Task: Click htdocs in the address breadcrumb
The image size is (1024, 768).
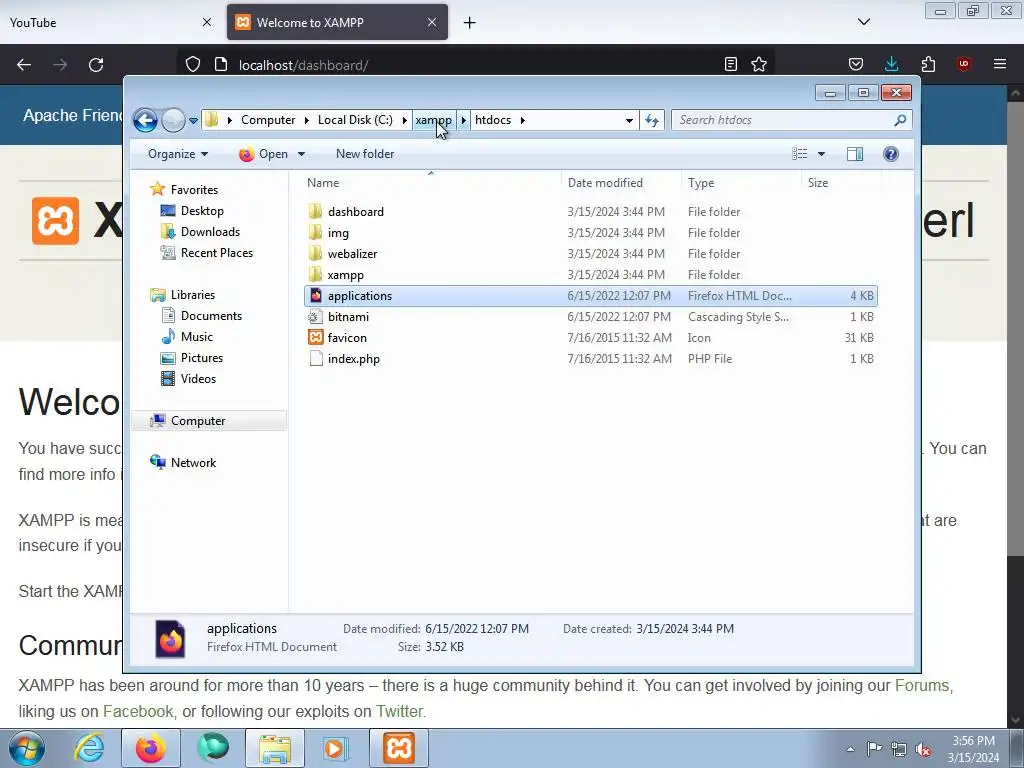Action: click(493, 120)
